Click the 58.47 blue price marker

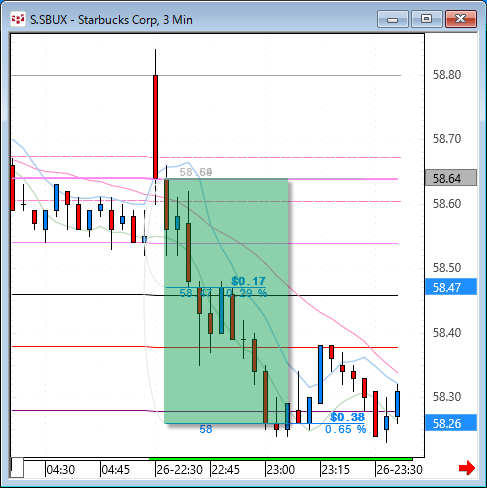(x=451, y=287)
